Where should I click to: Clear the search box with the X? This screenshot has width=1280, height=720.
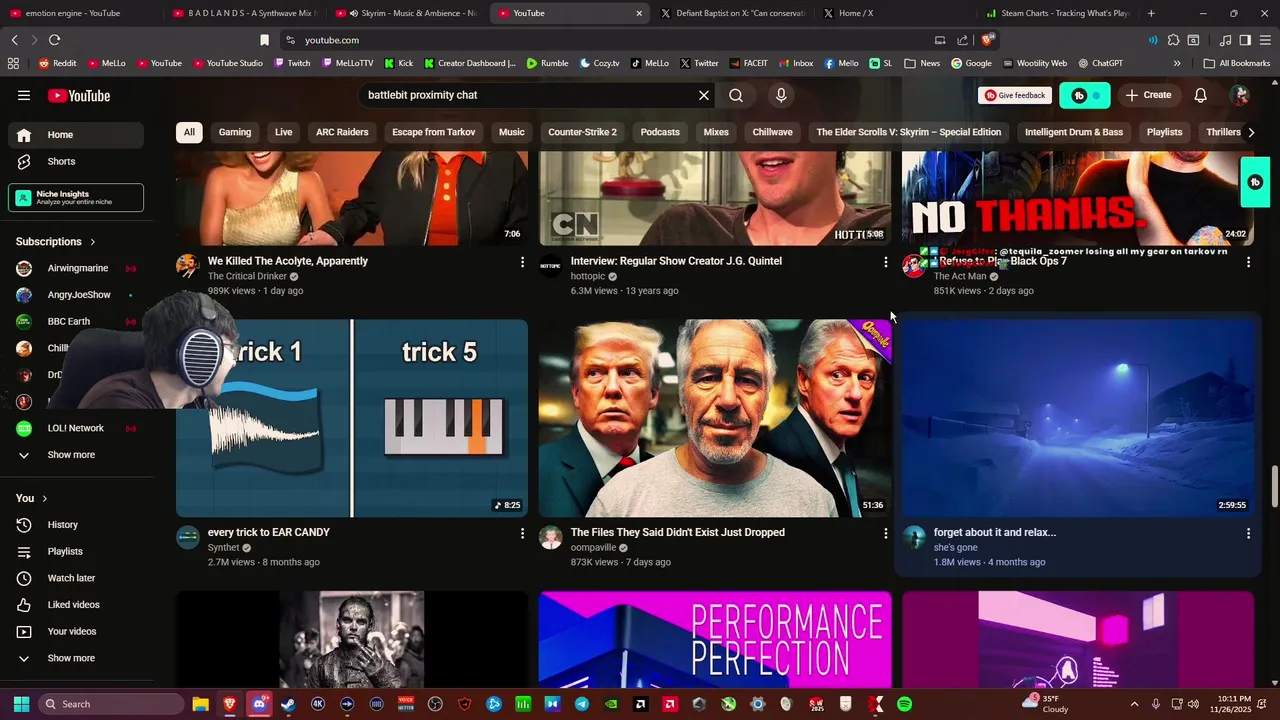tap(704, 95)
